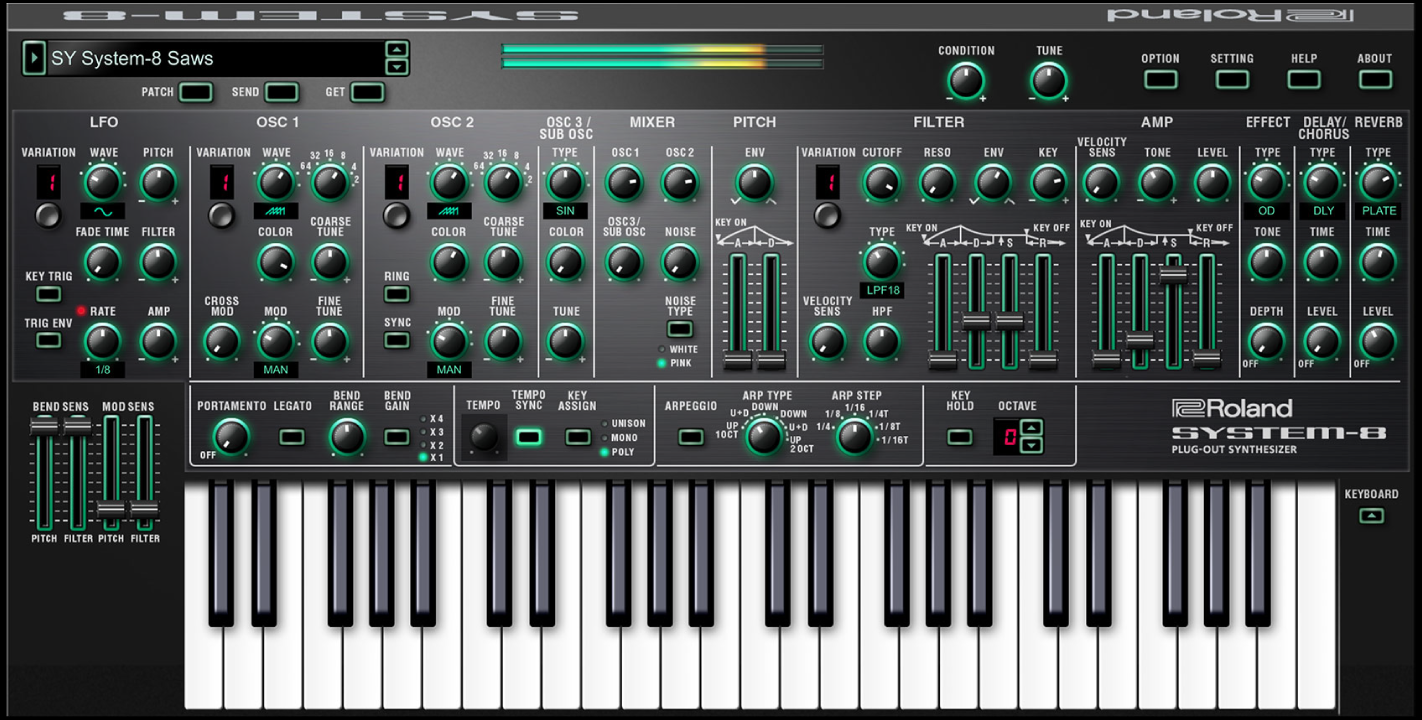Collapse the KEYBOARD panel

1371,516
